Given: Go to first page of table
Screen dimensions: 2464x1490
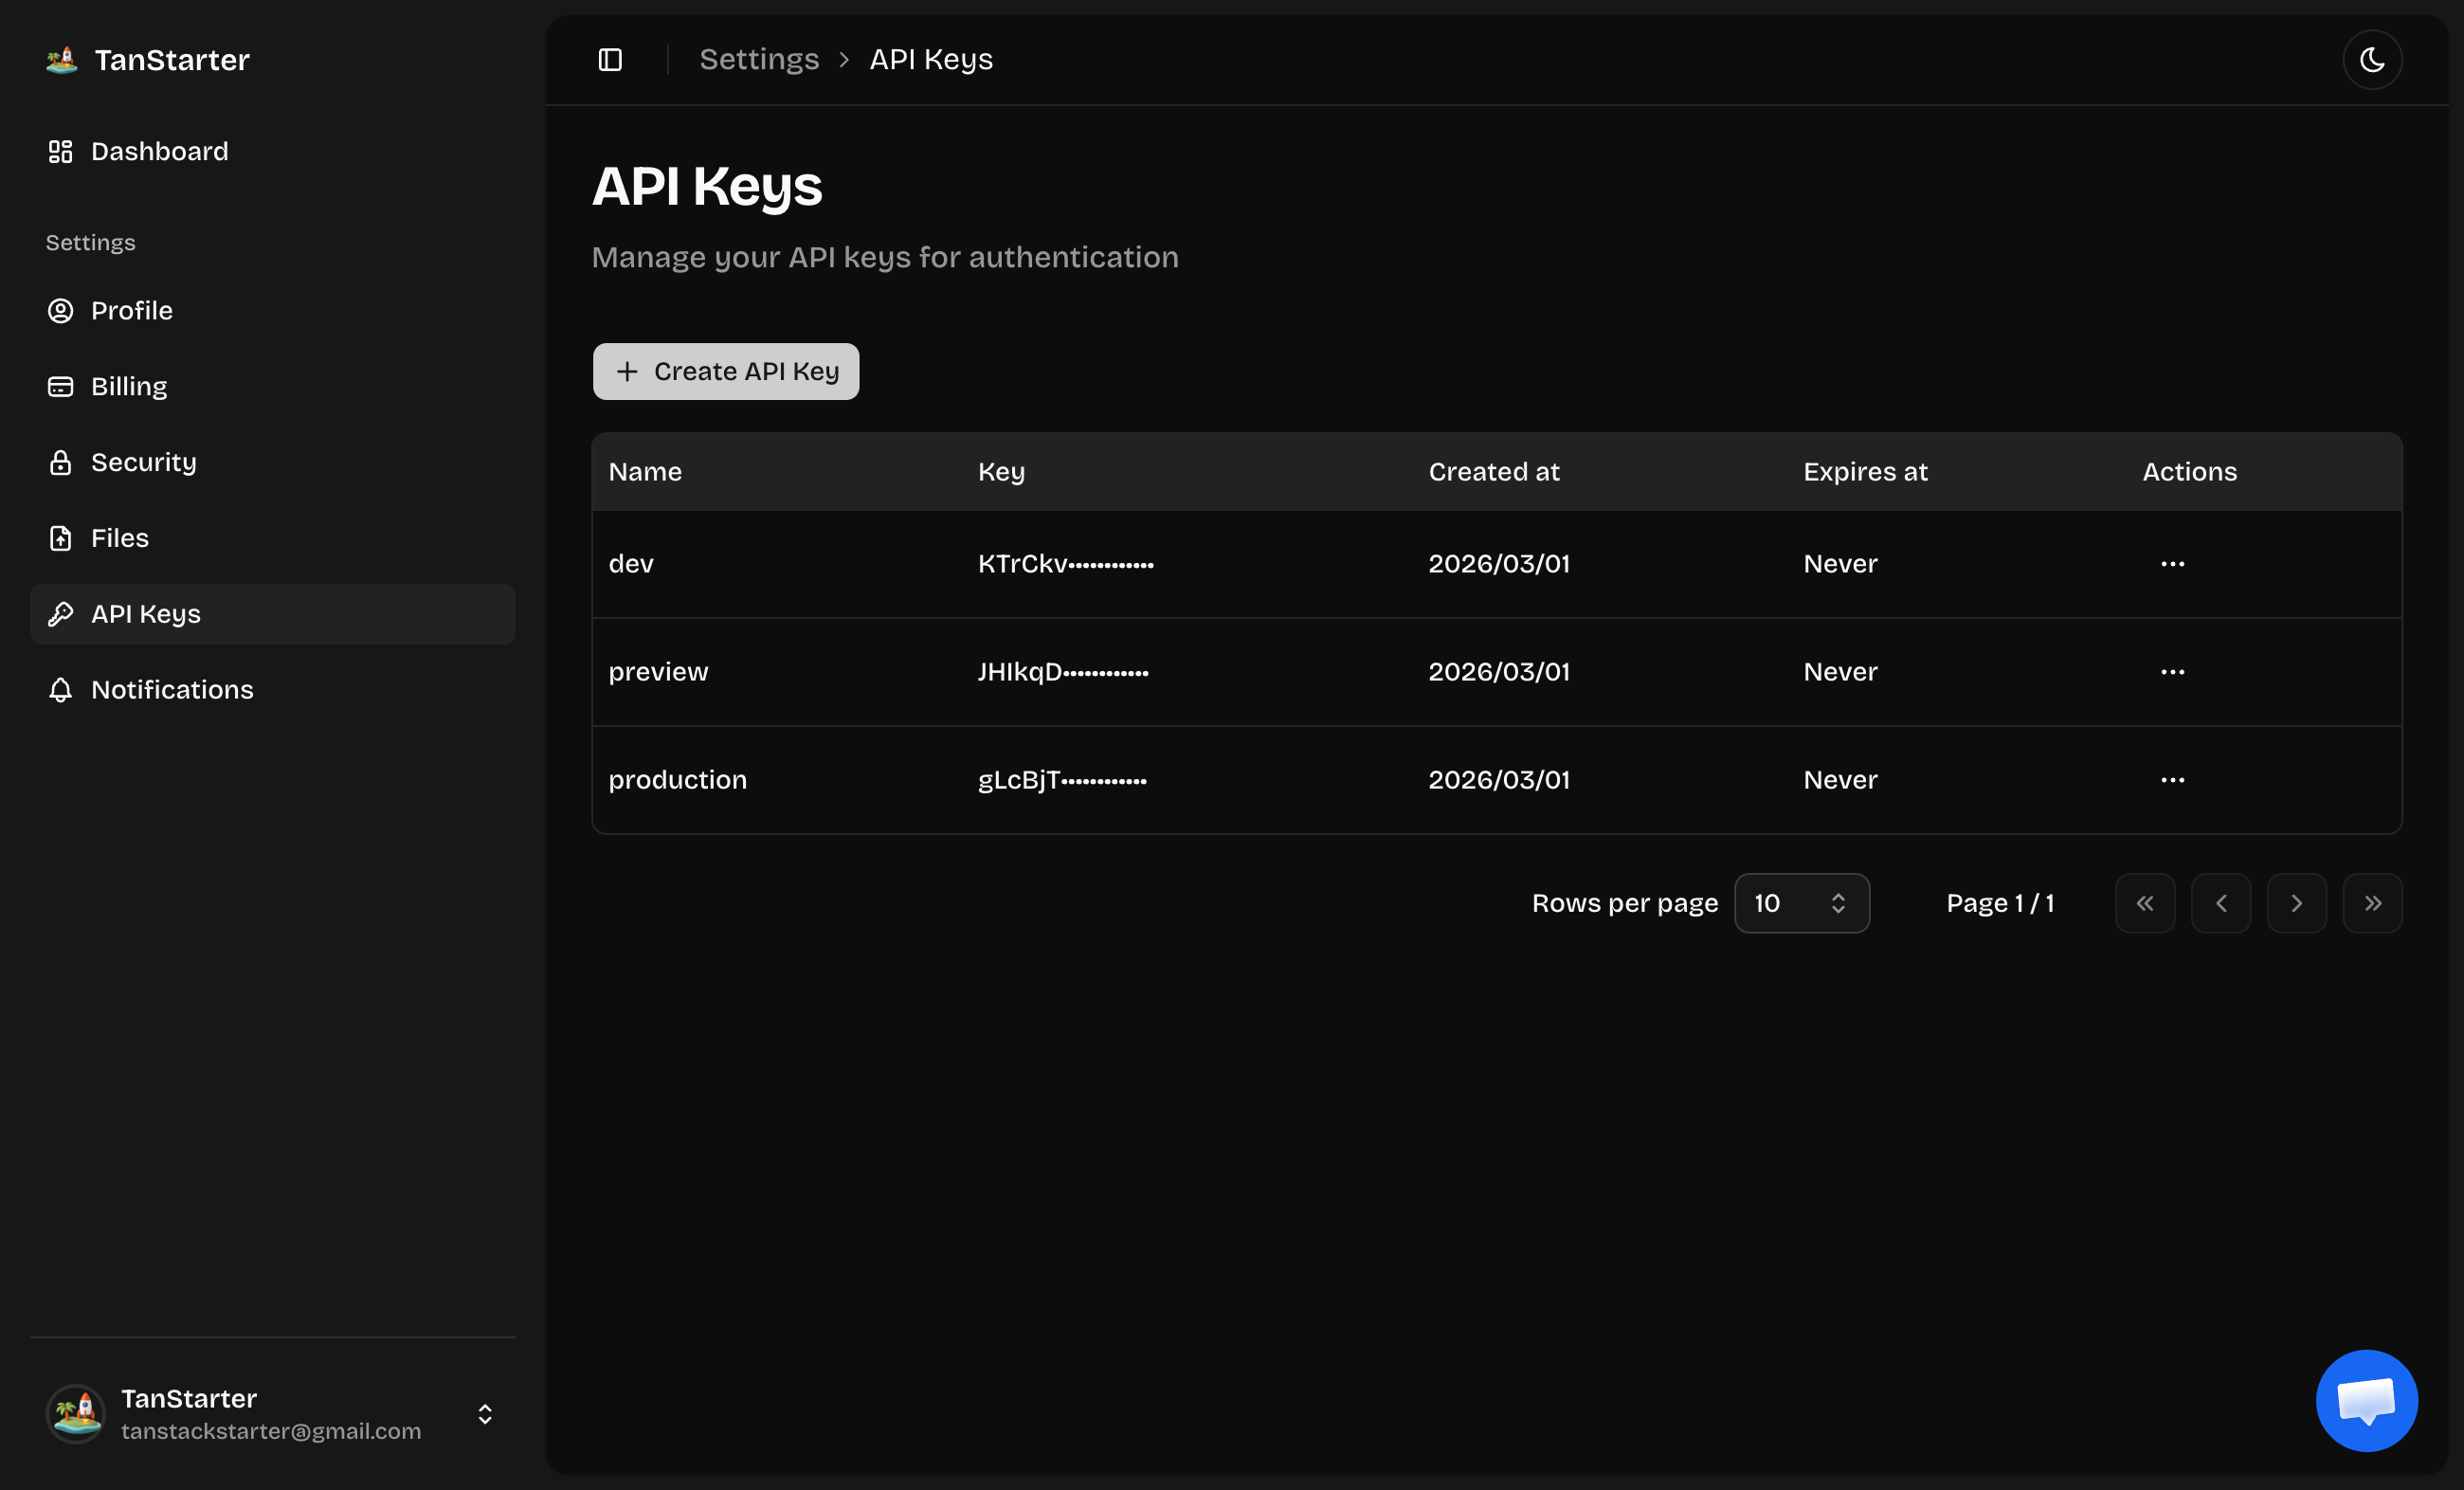Looking at the screenshot, I should click(2144, 903).
